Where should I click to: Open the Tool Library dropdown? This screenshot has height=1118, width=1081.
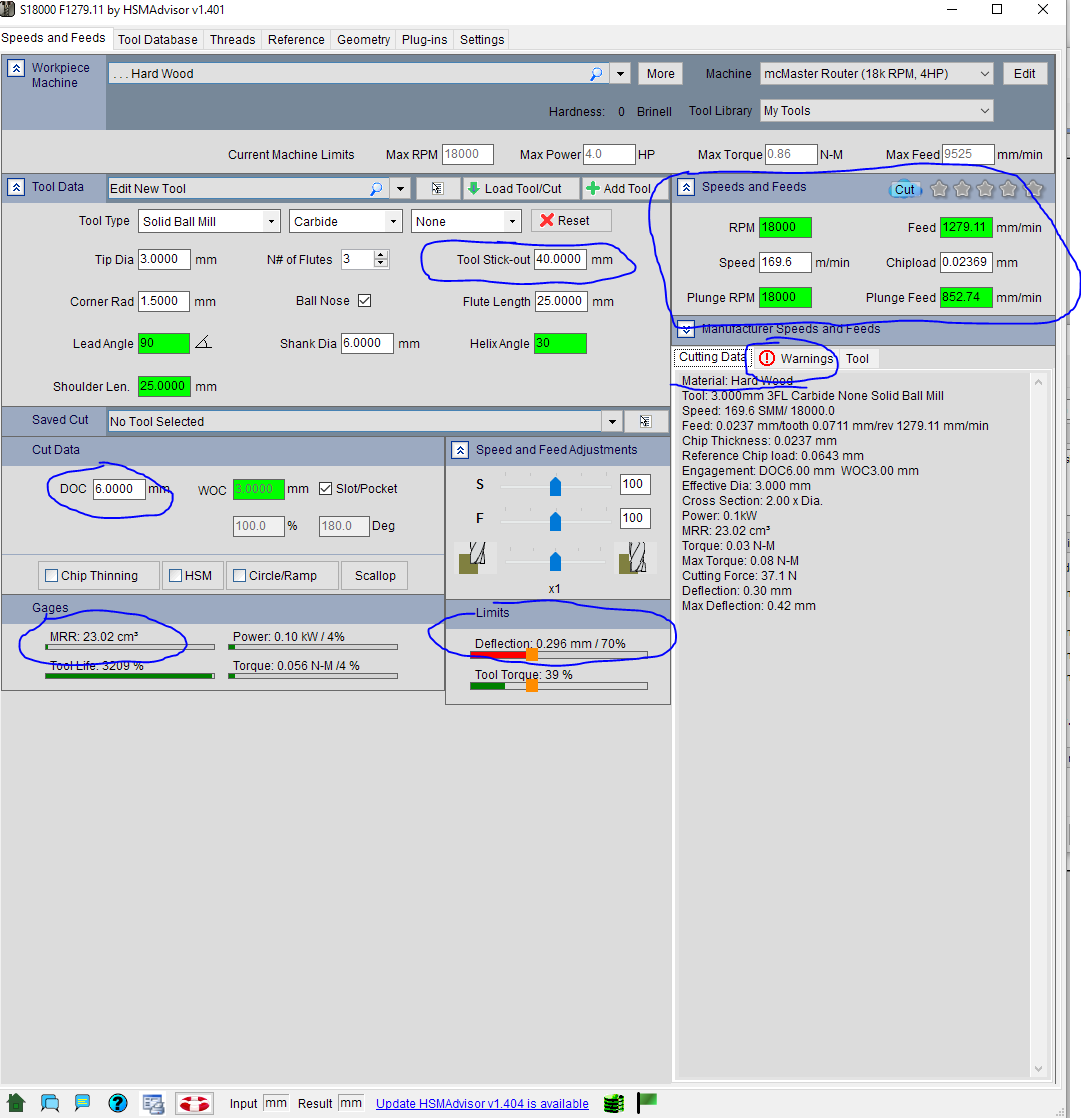tap(985, 111)
